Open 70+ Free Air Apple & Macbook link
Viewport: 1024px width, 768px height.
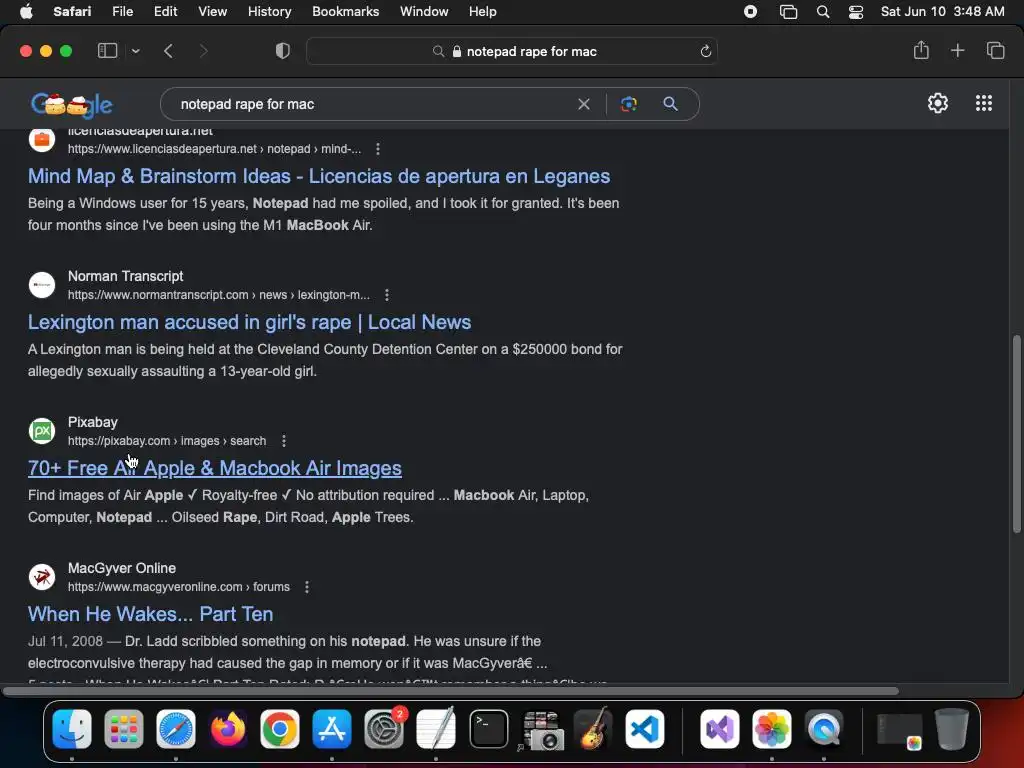pos(215,468)
